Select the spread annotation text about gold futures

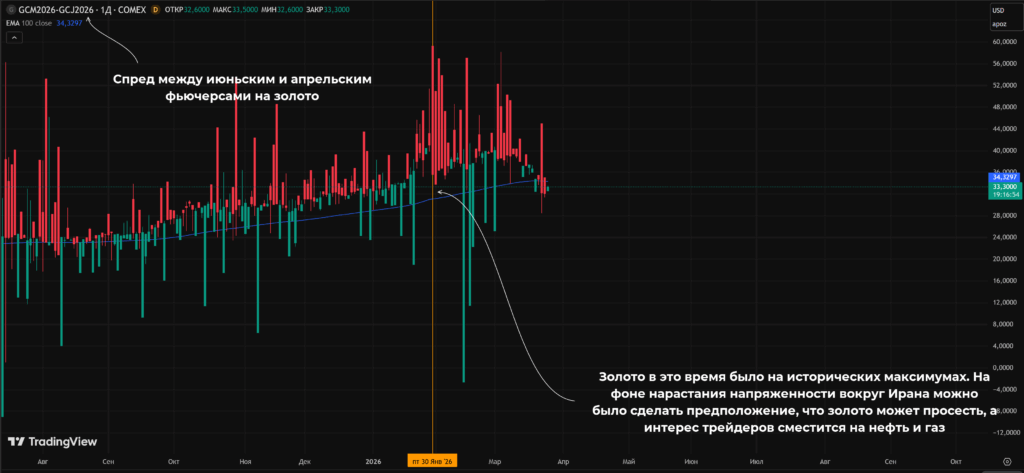click(242, 87)
